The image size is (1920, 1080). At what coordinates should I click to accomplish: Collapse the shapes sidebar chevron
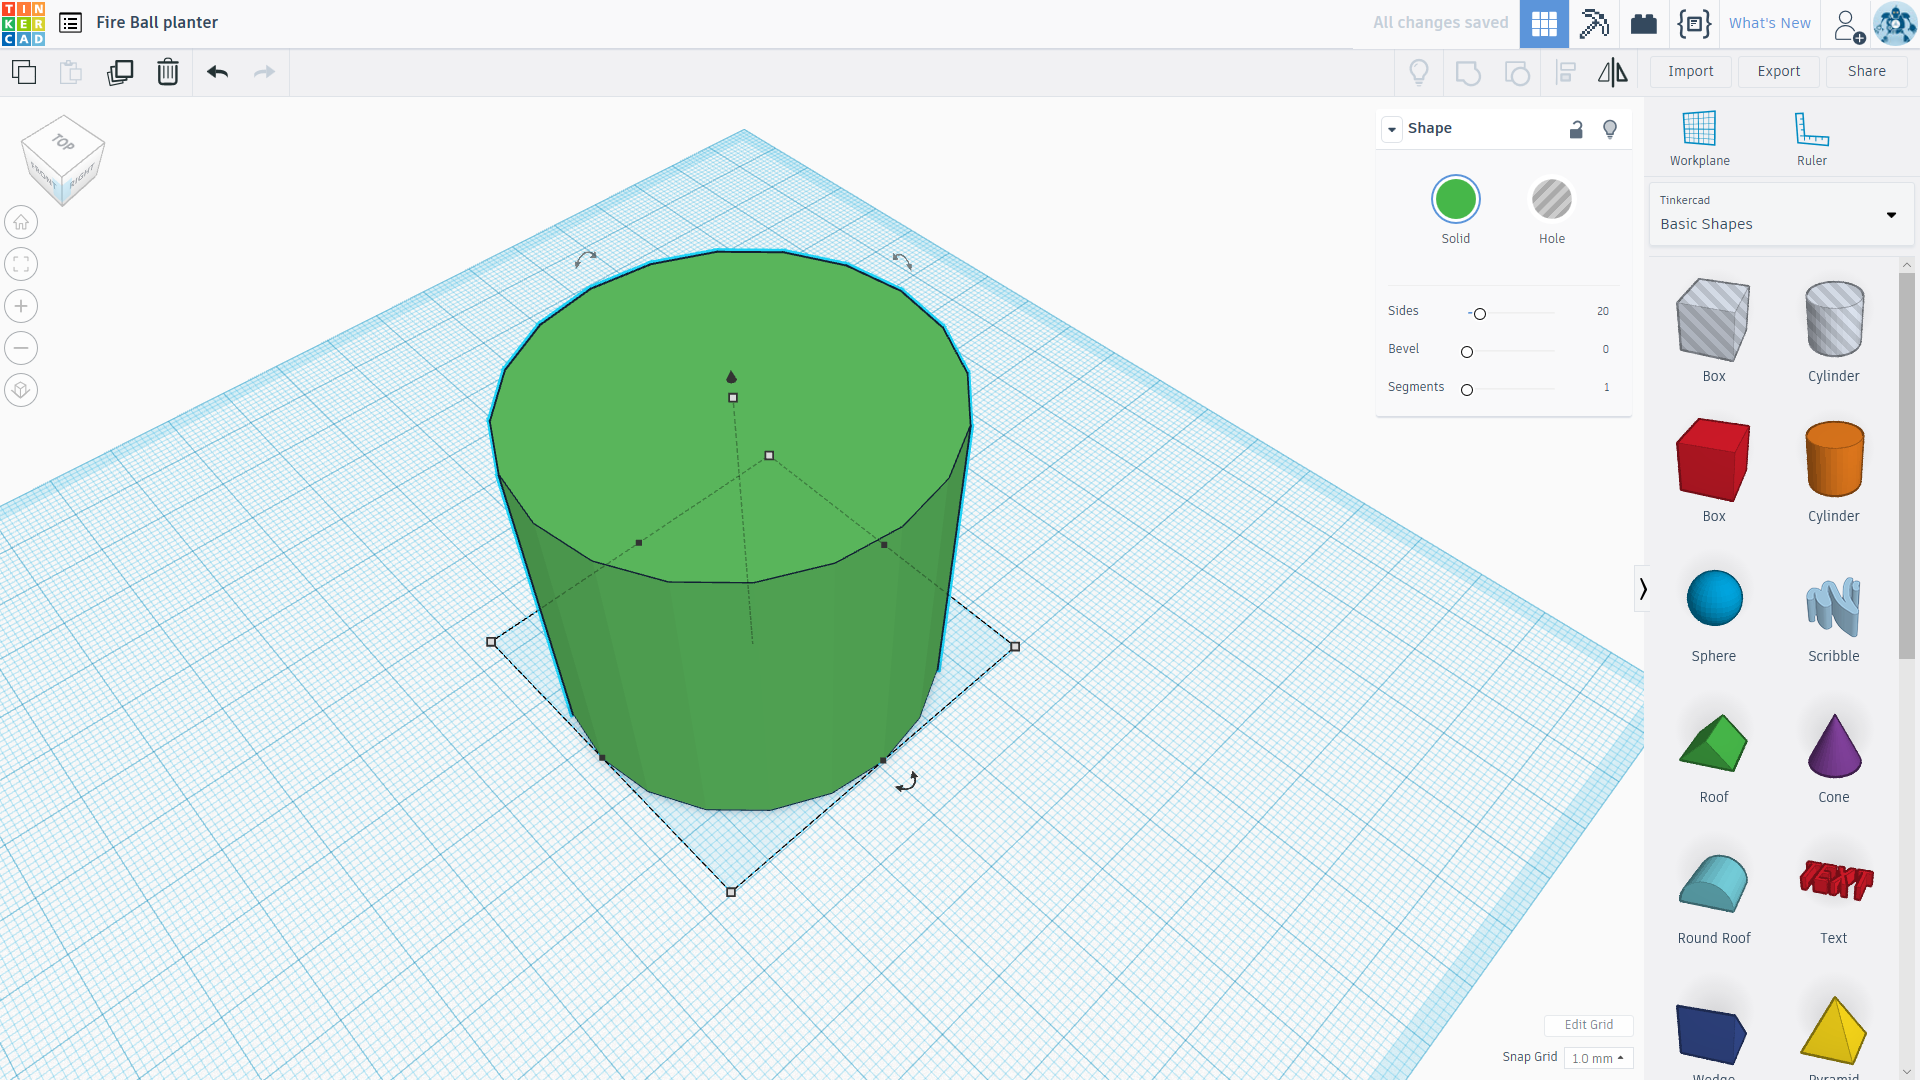(x=1642, y=589)
